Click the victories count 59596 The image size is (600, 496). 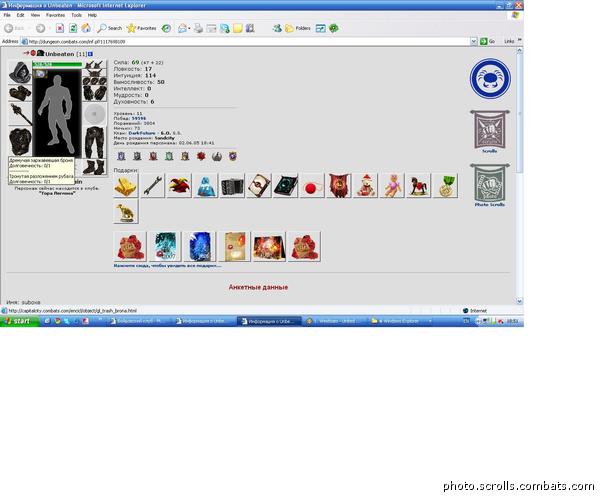[139, 119]
